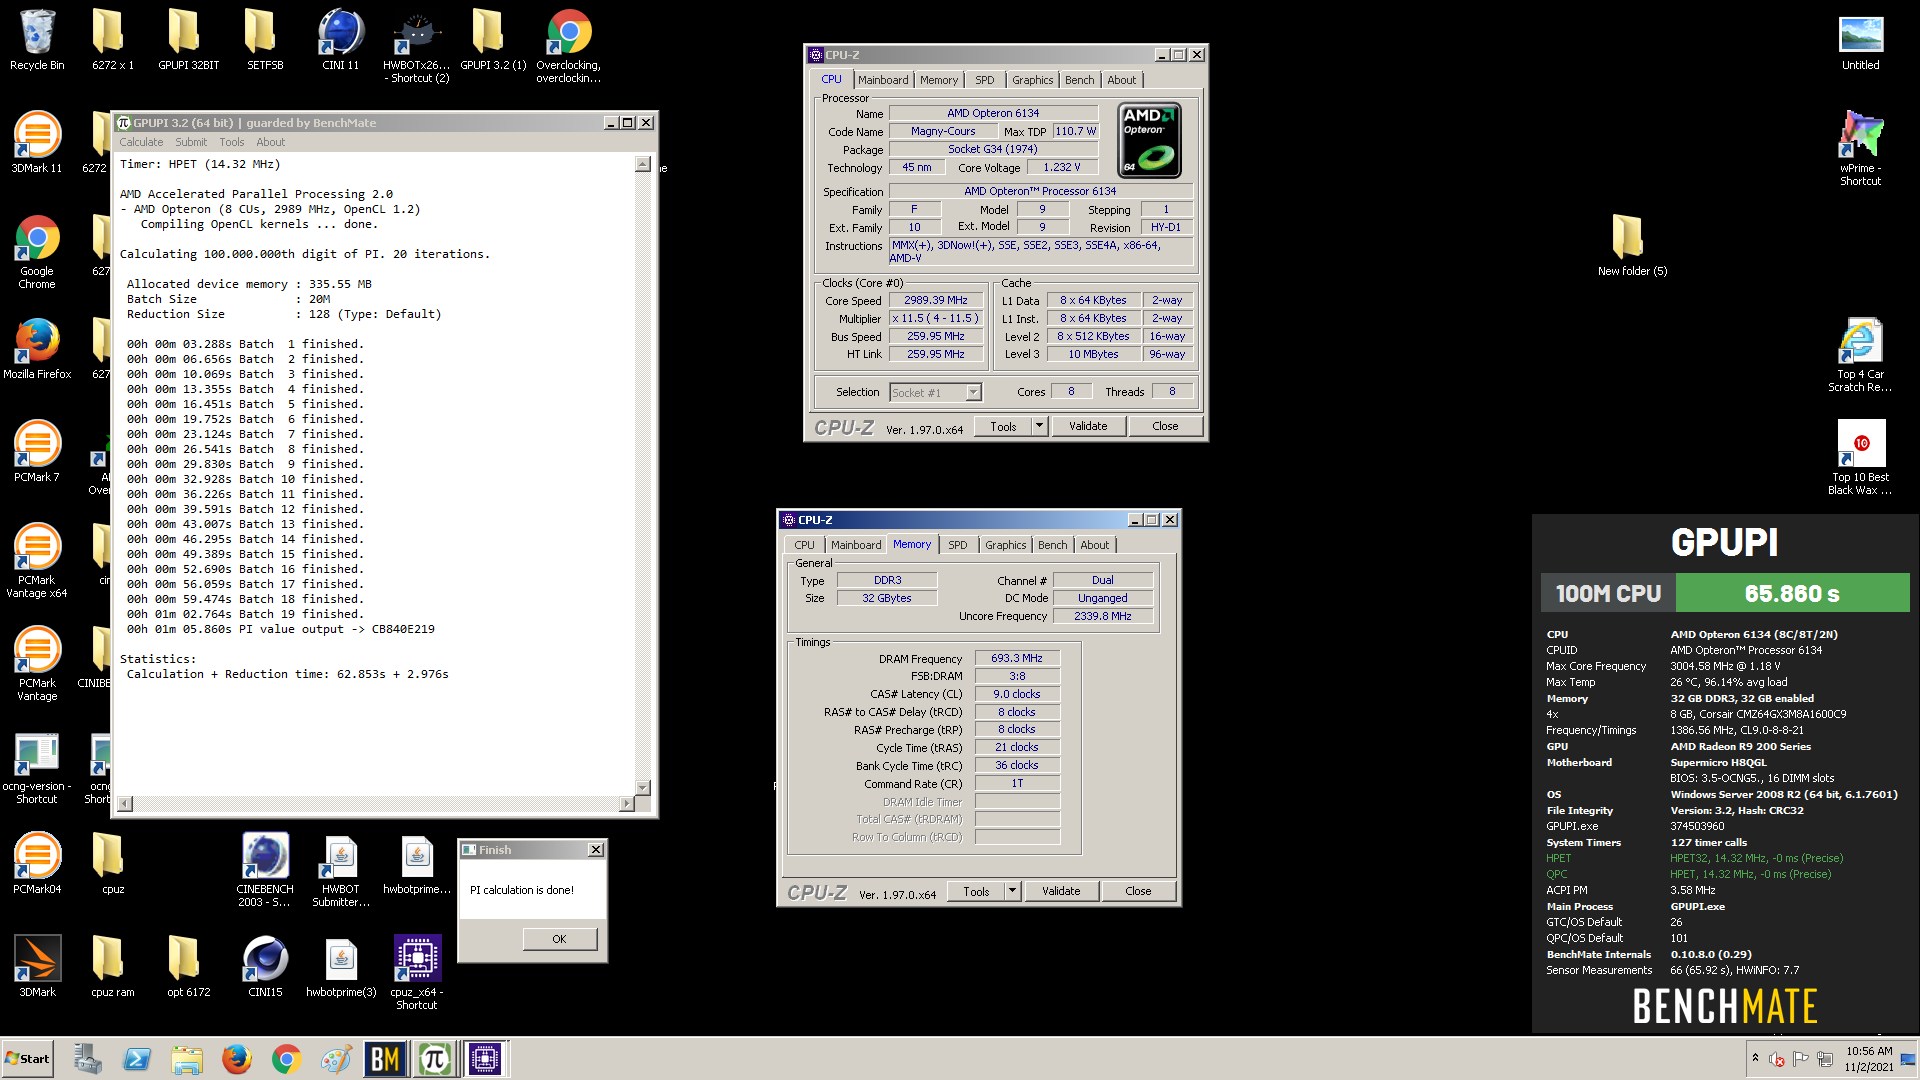Open the hwbotprime(3) file icon

[341, 966]
